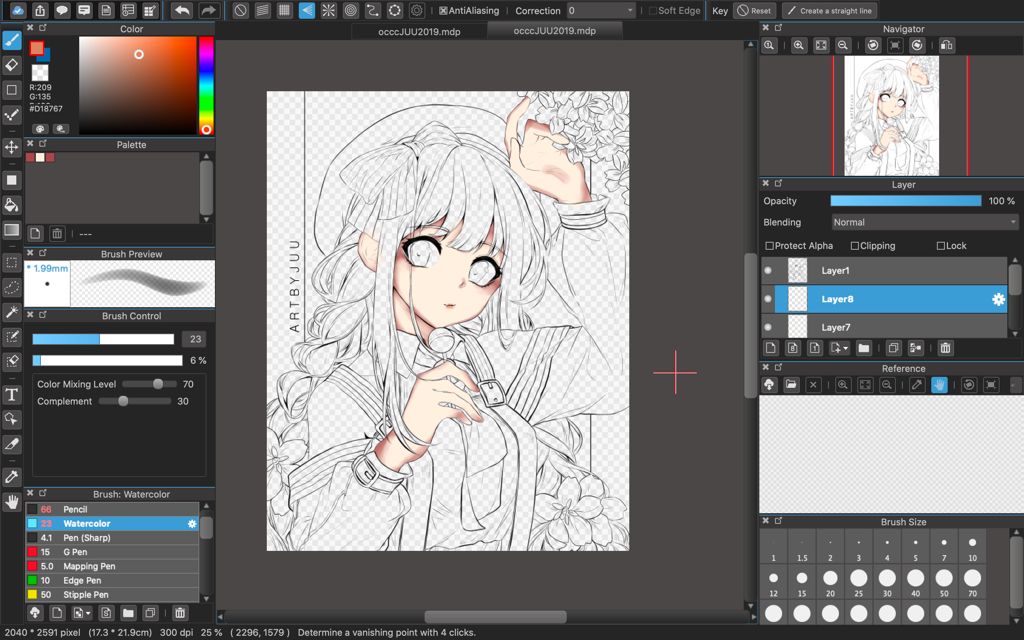Hide Layer1 visibility dot
Image resolution: width=1024 pixels, height=640 pixels.
tap(768, 270)
